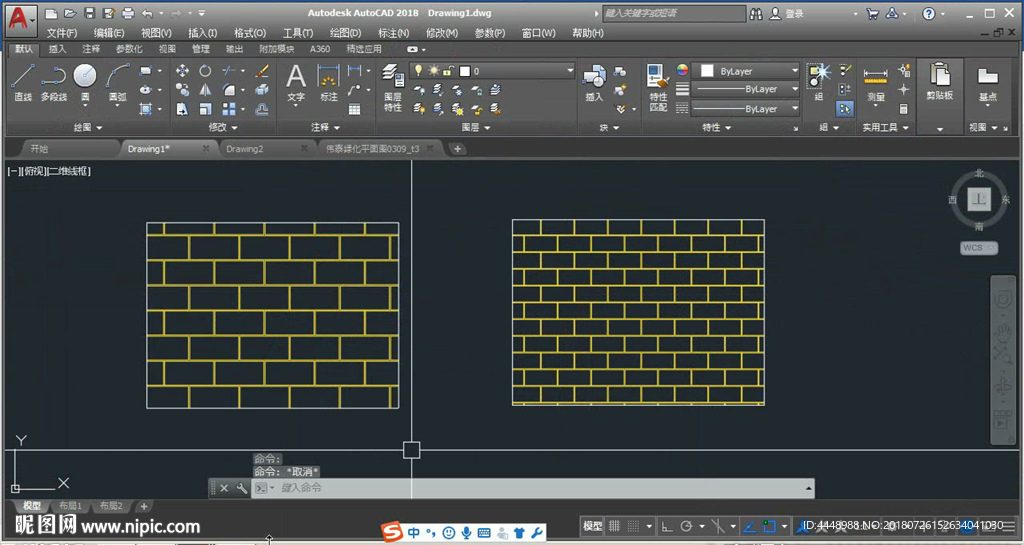This screenshot has height=545, width=1024.
Task: Expand the 注释 panel
Action: [325, 127]
